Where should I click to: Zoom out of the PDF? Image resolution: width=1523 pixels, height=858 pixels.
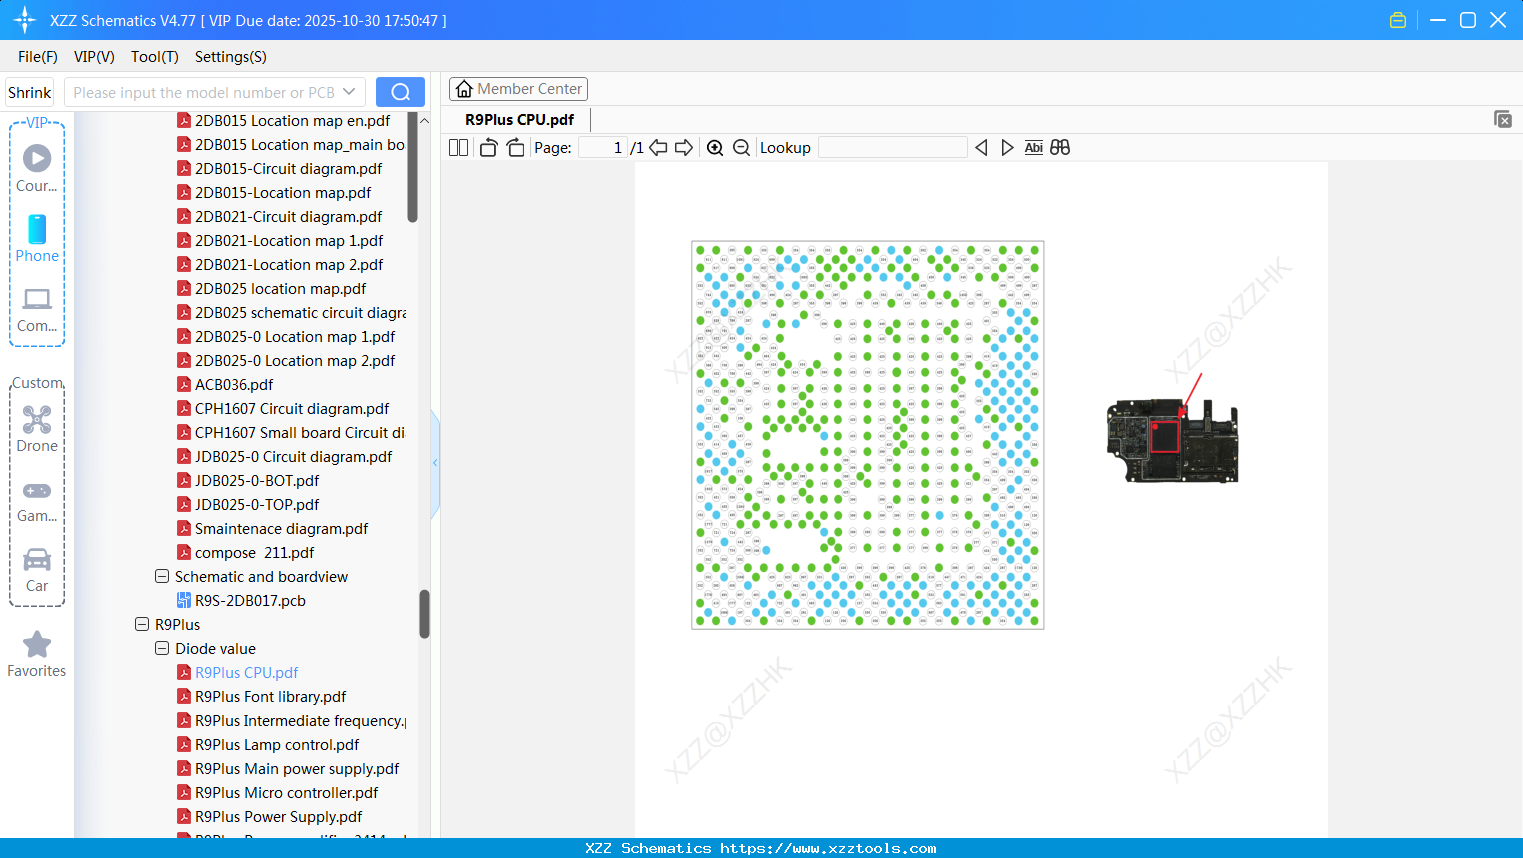(x=741, y=148)
